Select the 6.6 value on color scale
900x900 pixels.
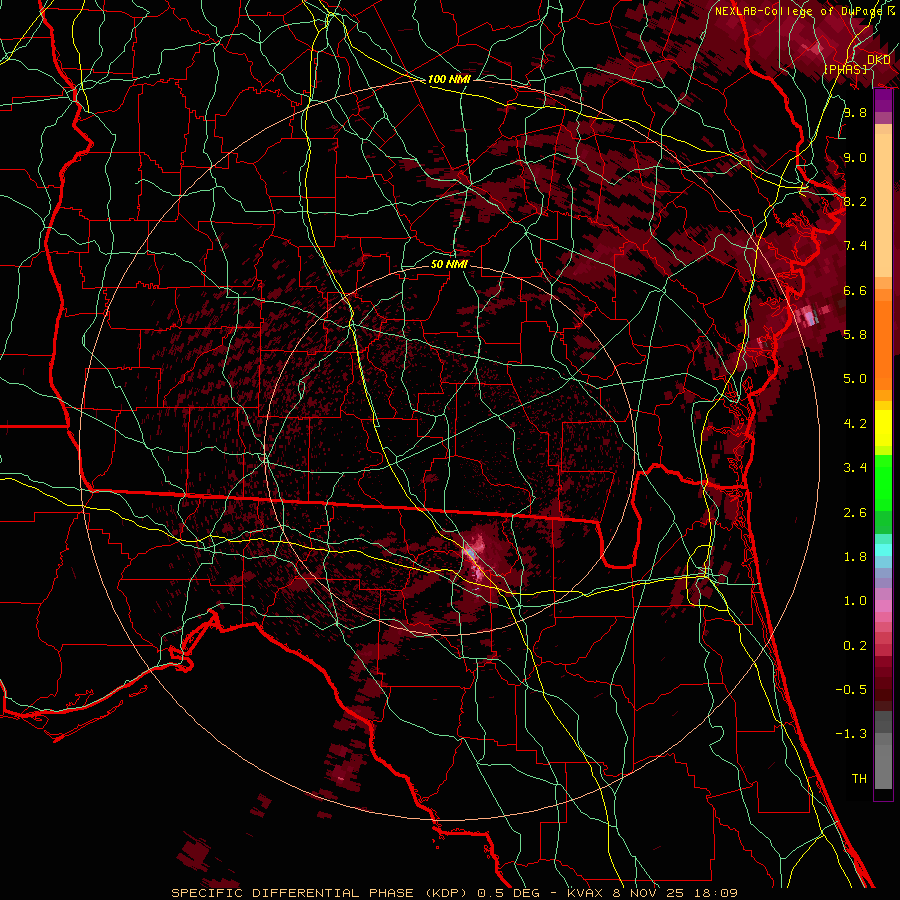(855, 290)
